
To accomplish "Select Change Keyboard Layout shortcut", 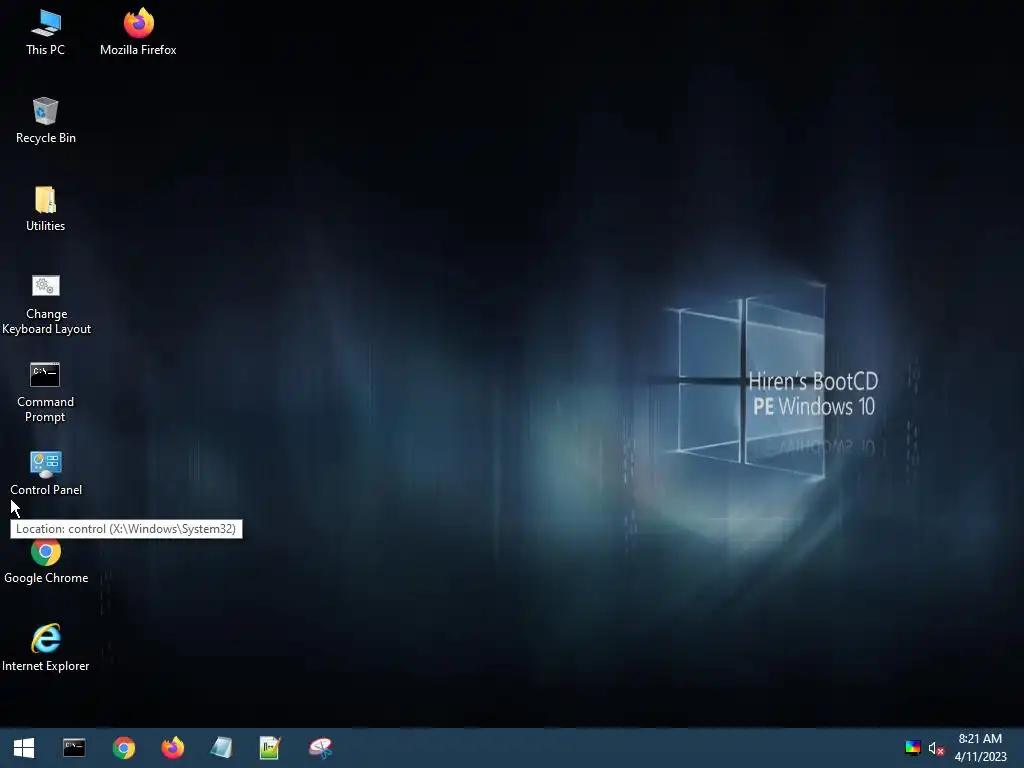I will 46,304.
